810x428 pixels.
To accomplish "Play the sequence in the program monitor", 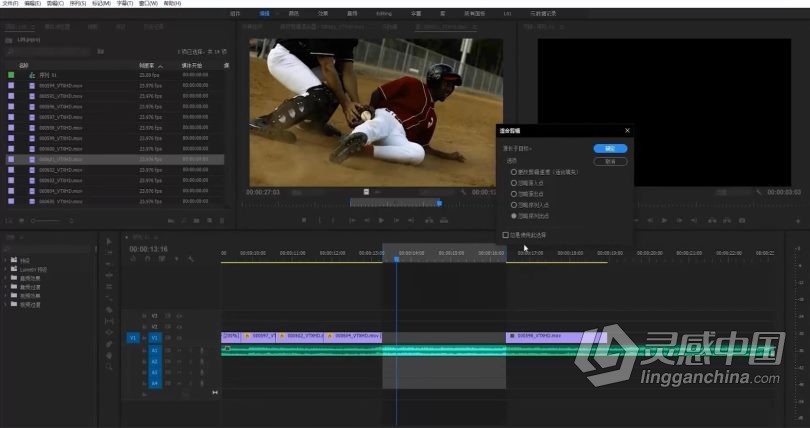I will pos(664,220).
